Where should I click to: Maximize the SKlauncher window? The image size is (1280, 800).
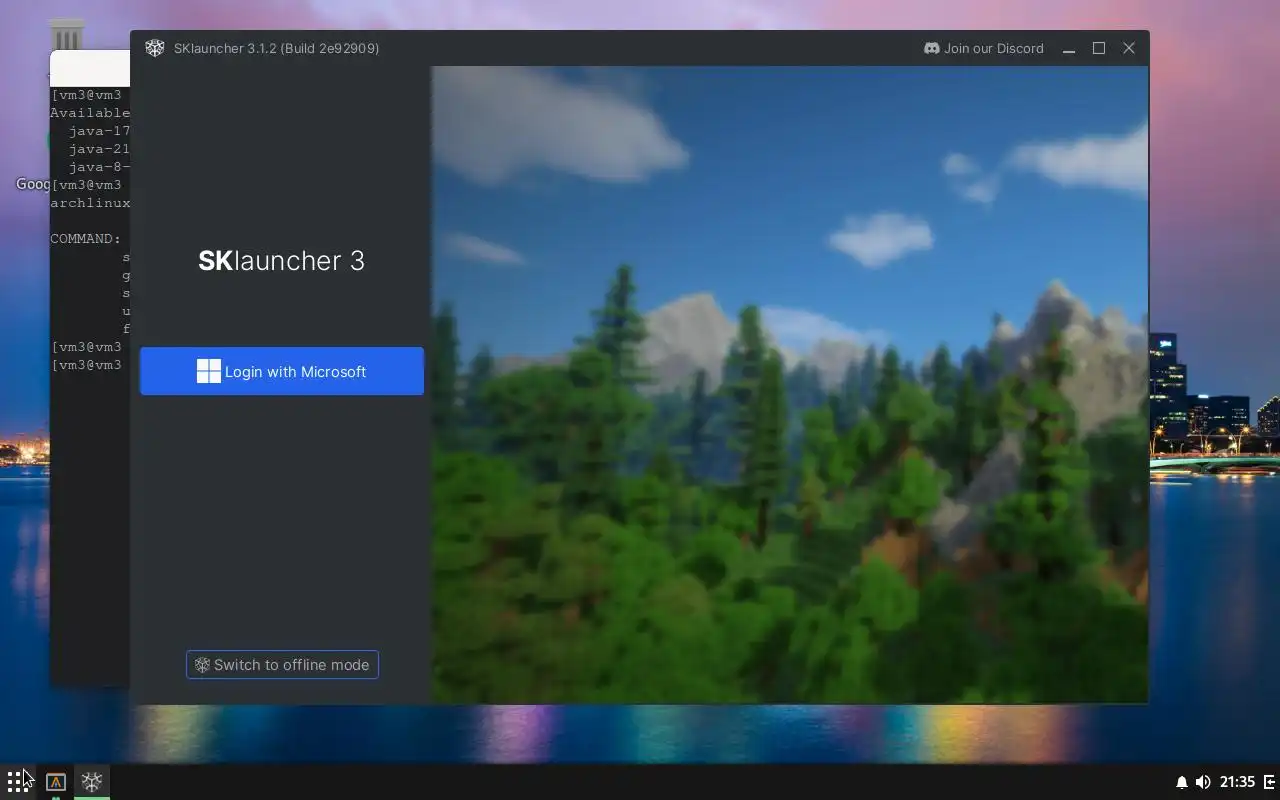[x=1099, y=48]
